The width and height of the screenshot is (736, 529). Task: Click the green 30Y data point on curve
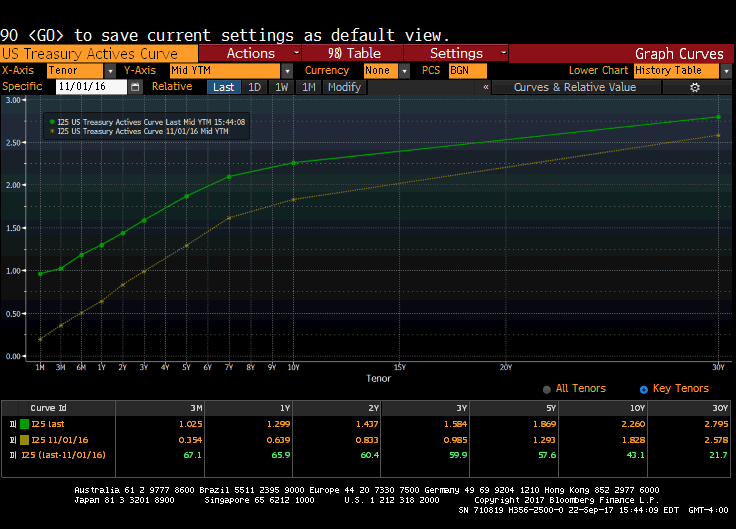[718, 117]
